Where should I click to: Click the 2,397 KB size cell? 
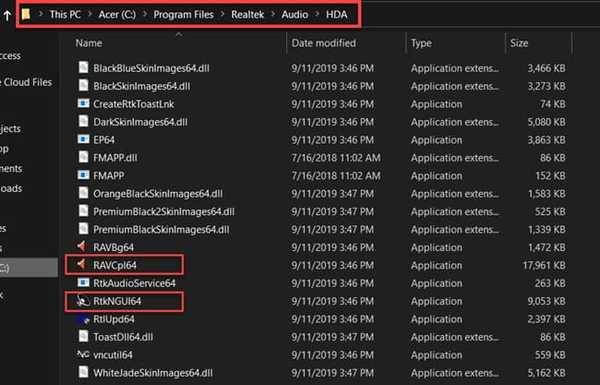[x=546, y=319]
